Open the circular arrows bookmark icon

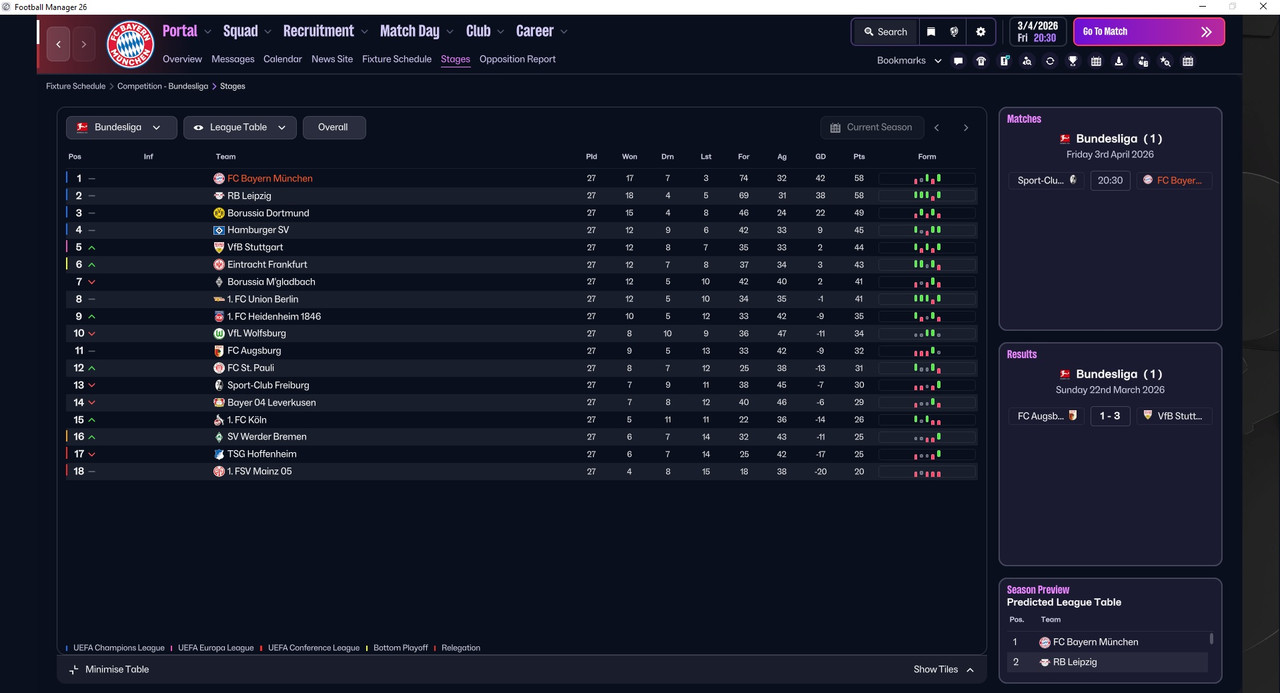coord(1050,61)
